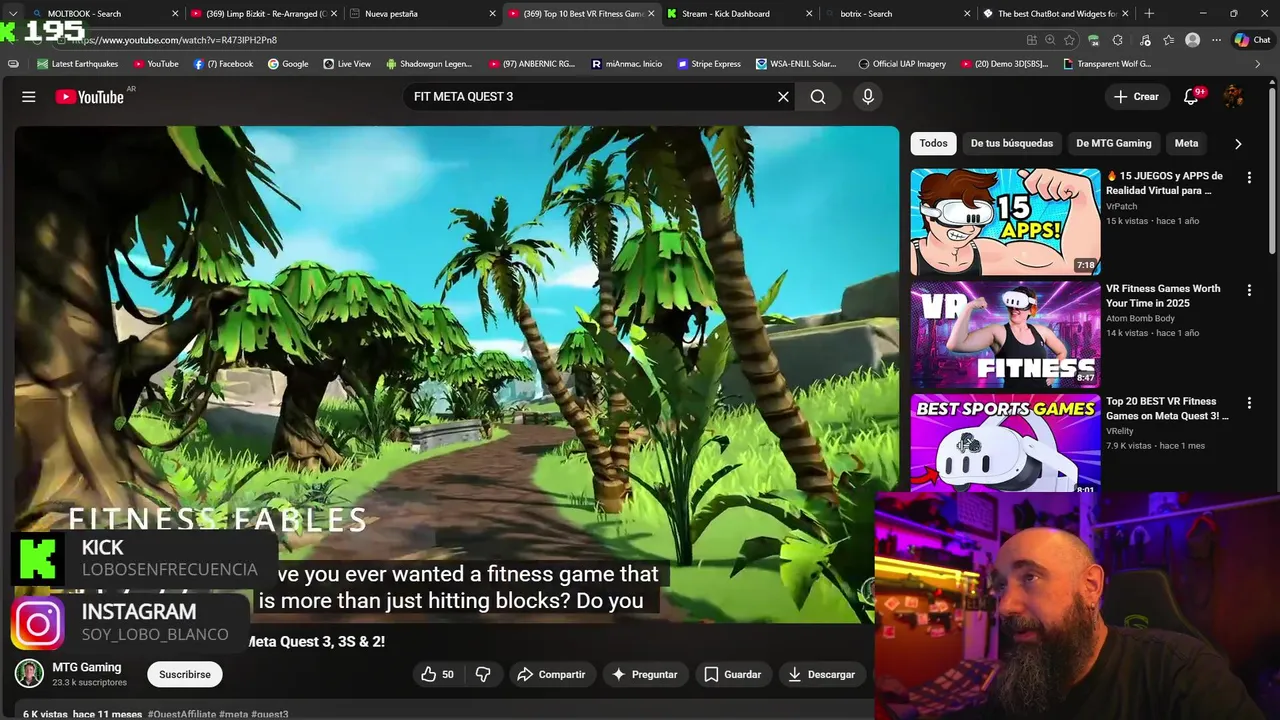This screenshot has width=1280, height=720.
Task: Click the magnifier search button
Action: pyautogui.click(x=818, y=97)
